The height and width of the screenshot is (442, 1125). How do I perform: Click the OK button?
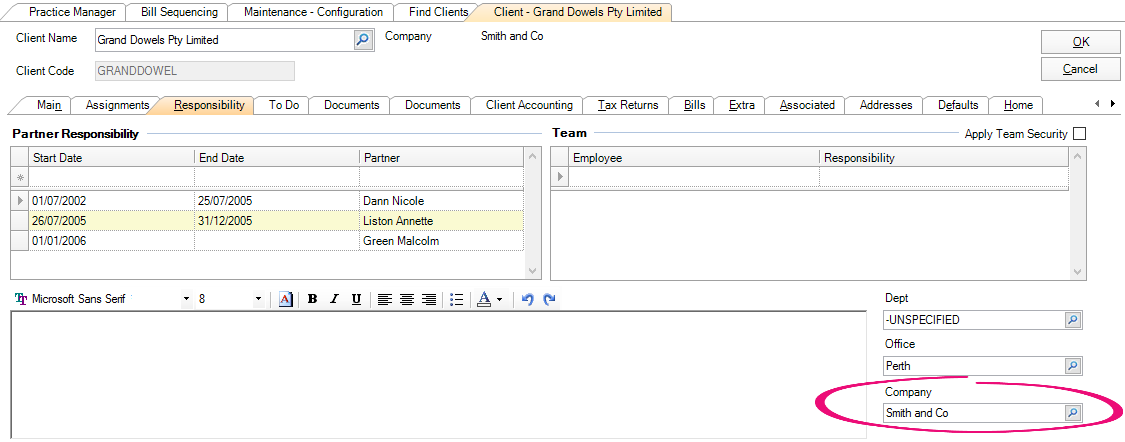pyautogui.click(x=1080, y=42)
